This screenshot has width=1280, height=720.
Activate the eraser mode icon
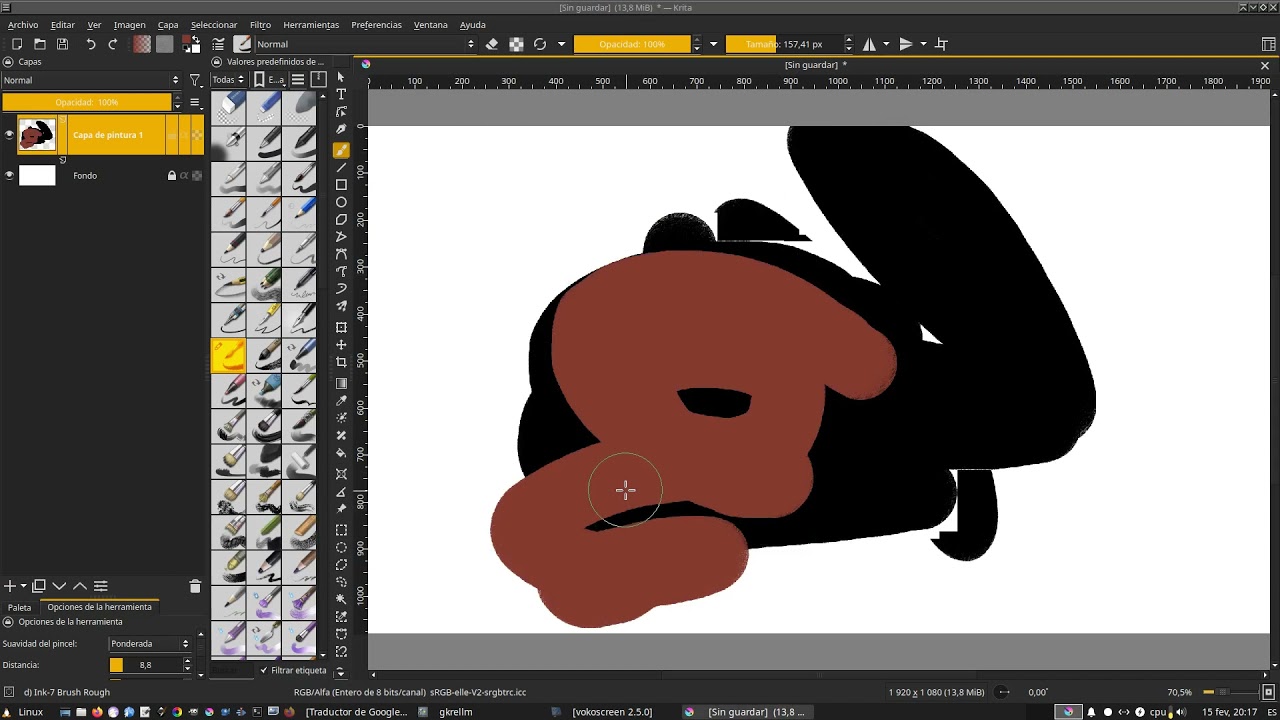coord(492,44)
